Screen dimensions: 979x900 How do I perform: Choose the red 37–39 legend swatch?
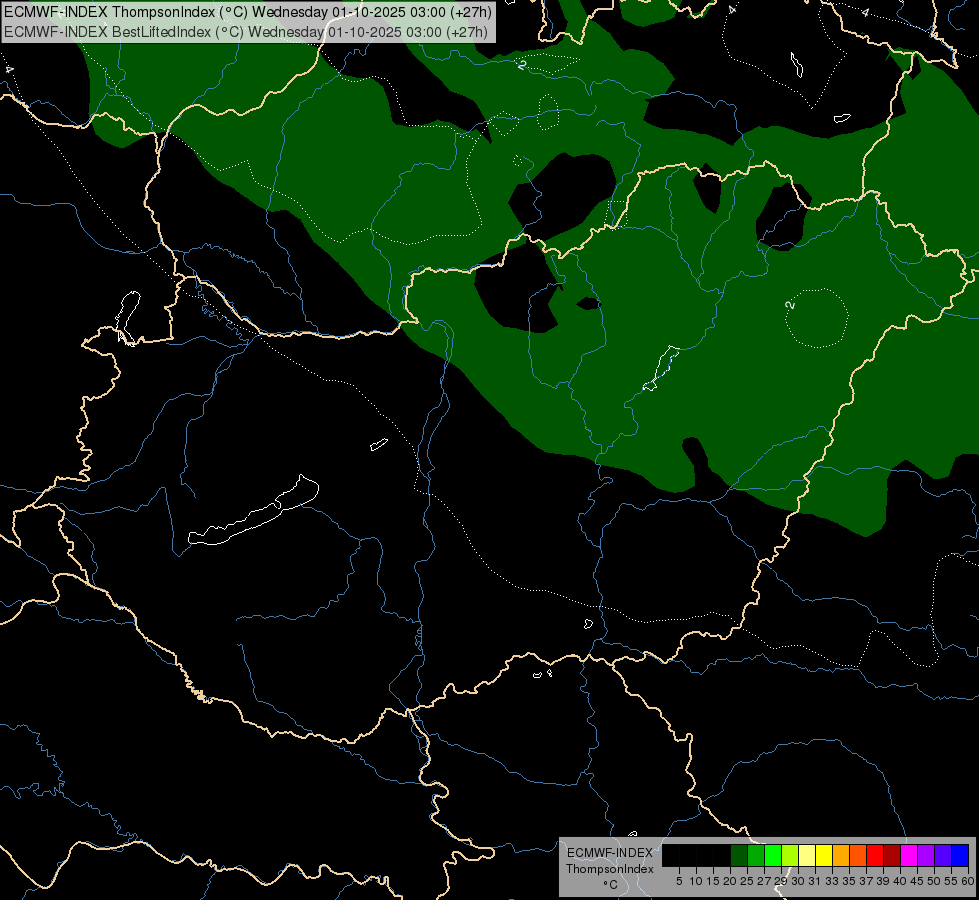point(875,855)
